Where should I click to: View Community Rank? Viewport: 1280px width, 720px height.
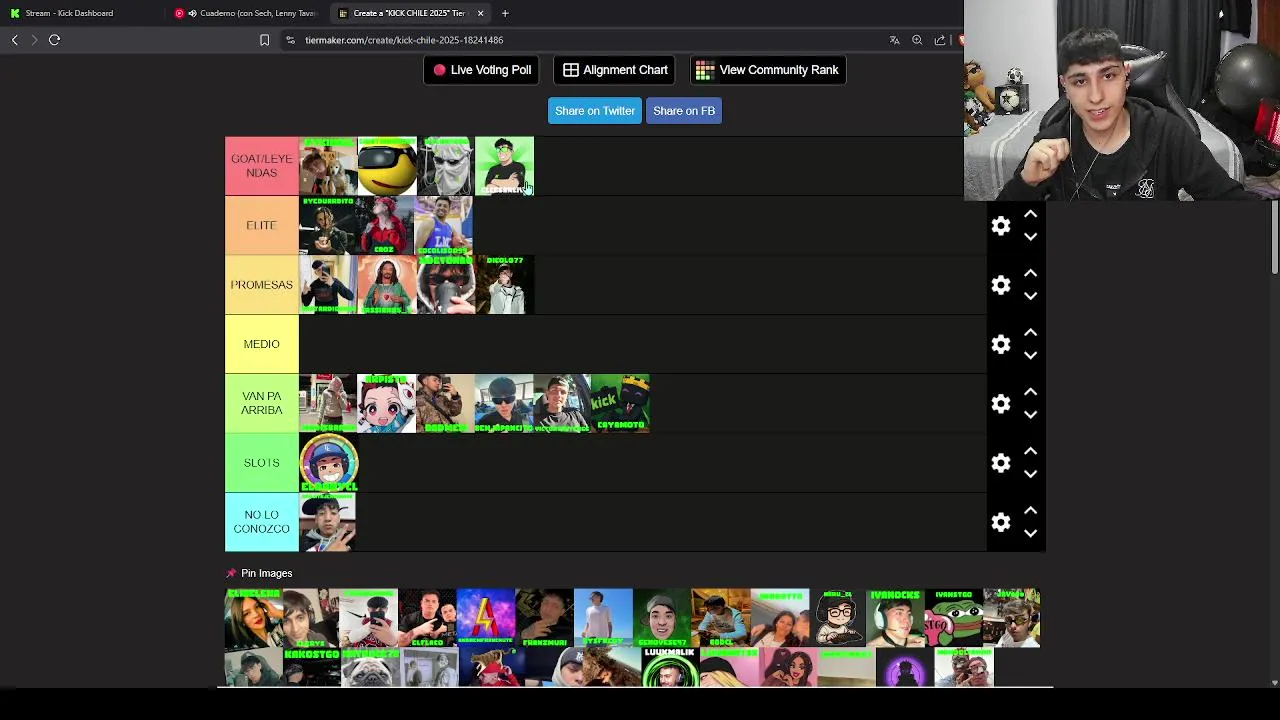point(767,70)
